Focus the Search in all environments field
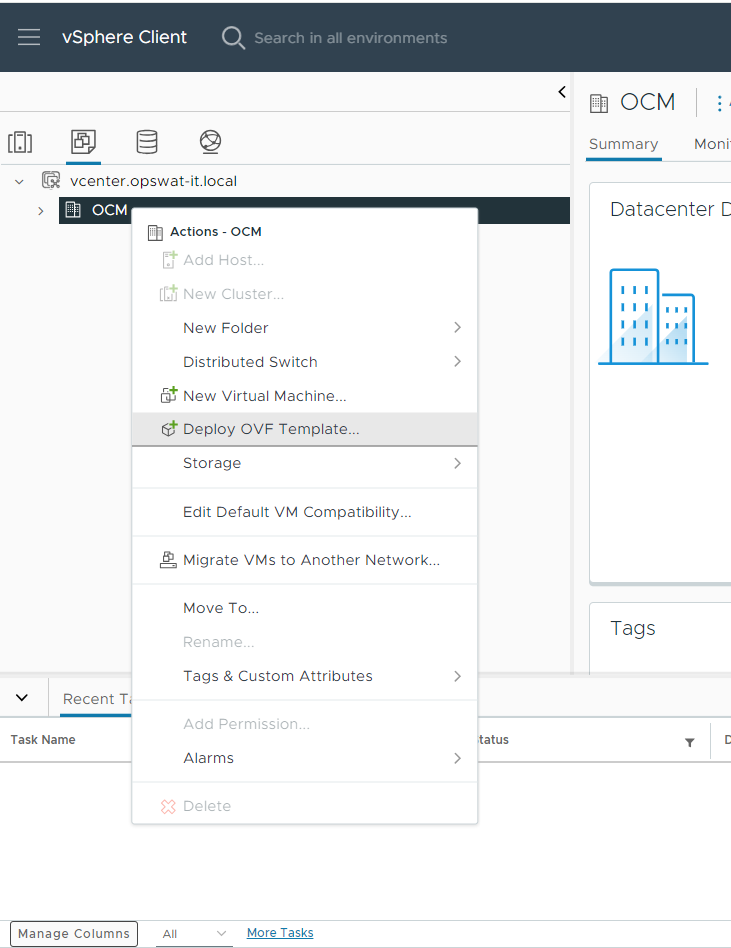The image size is (731, 948). (x=351, y=37)
